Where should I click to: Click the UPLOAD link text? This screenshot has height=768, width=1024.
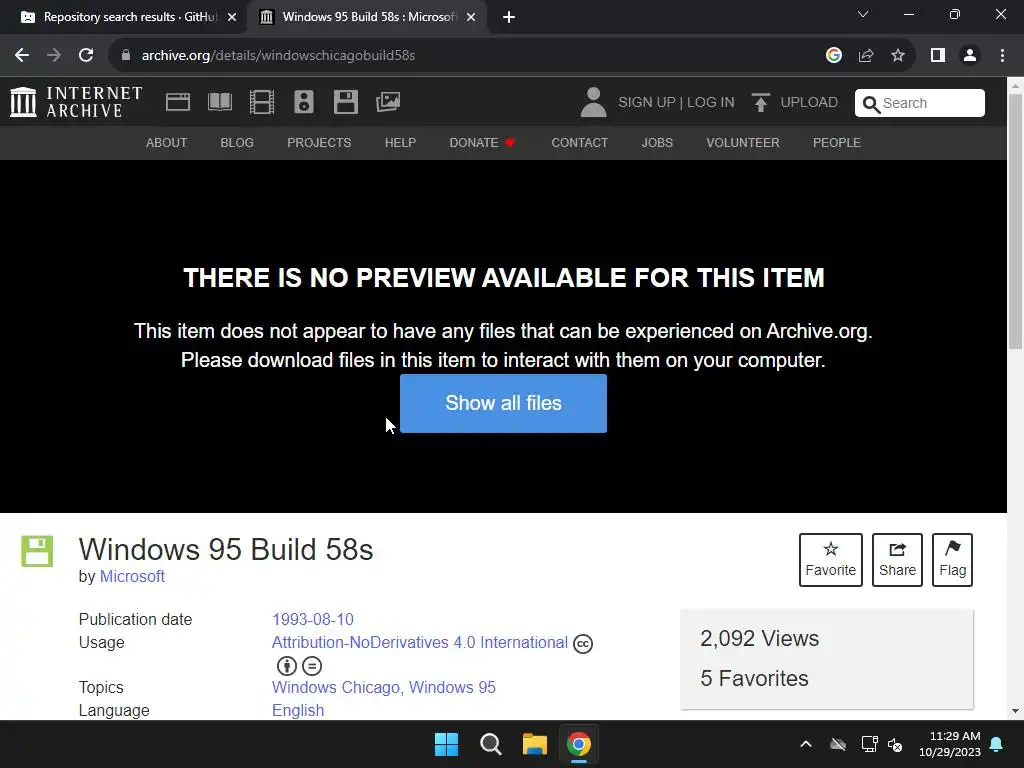pos(809,103)
